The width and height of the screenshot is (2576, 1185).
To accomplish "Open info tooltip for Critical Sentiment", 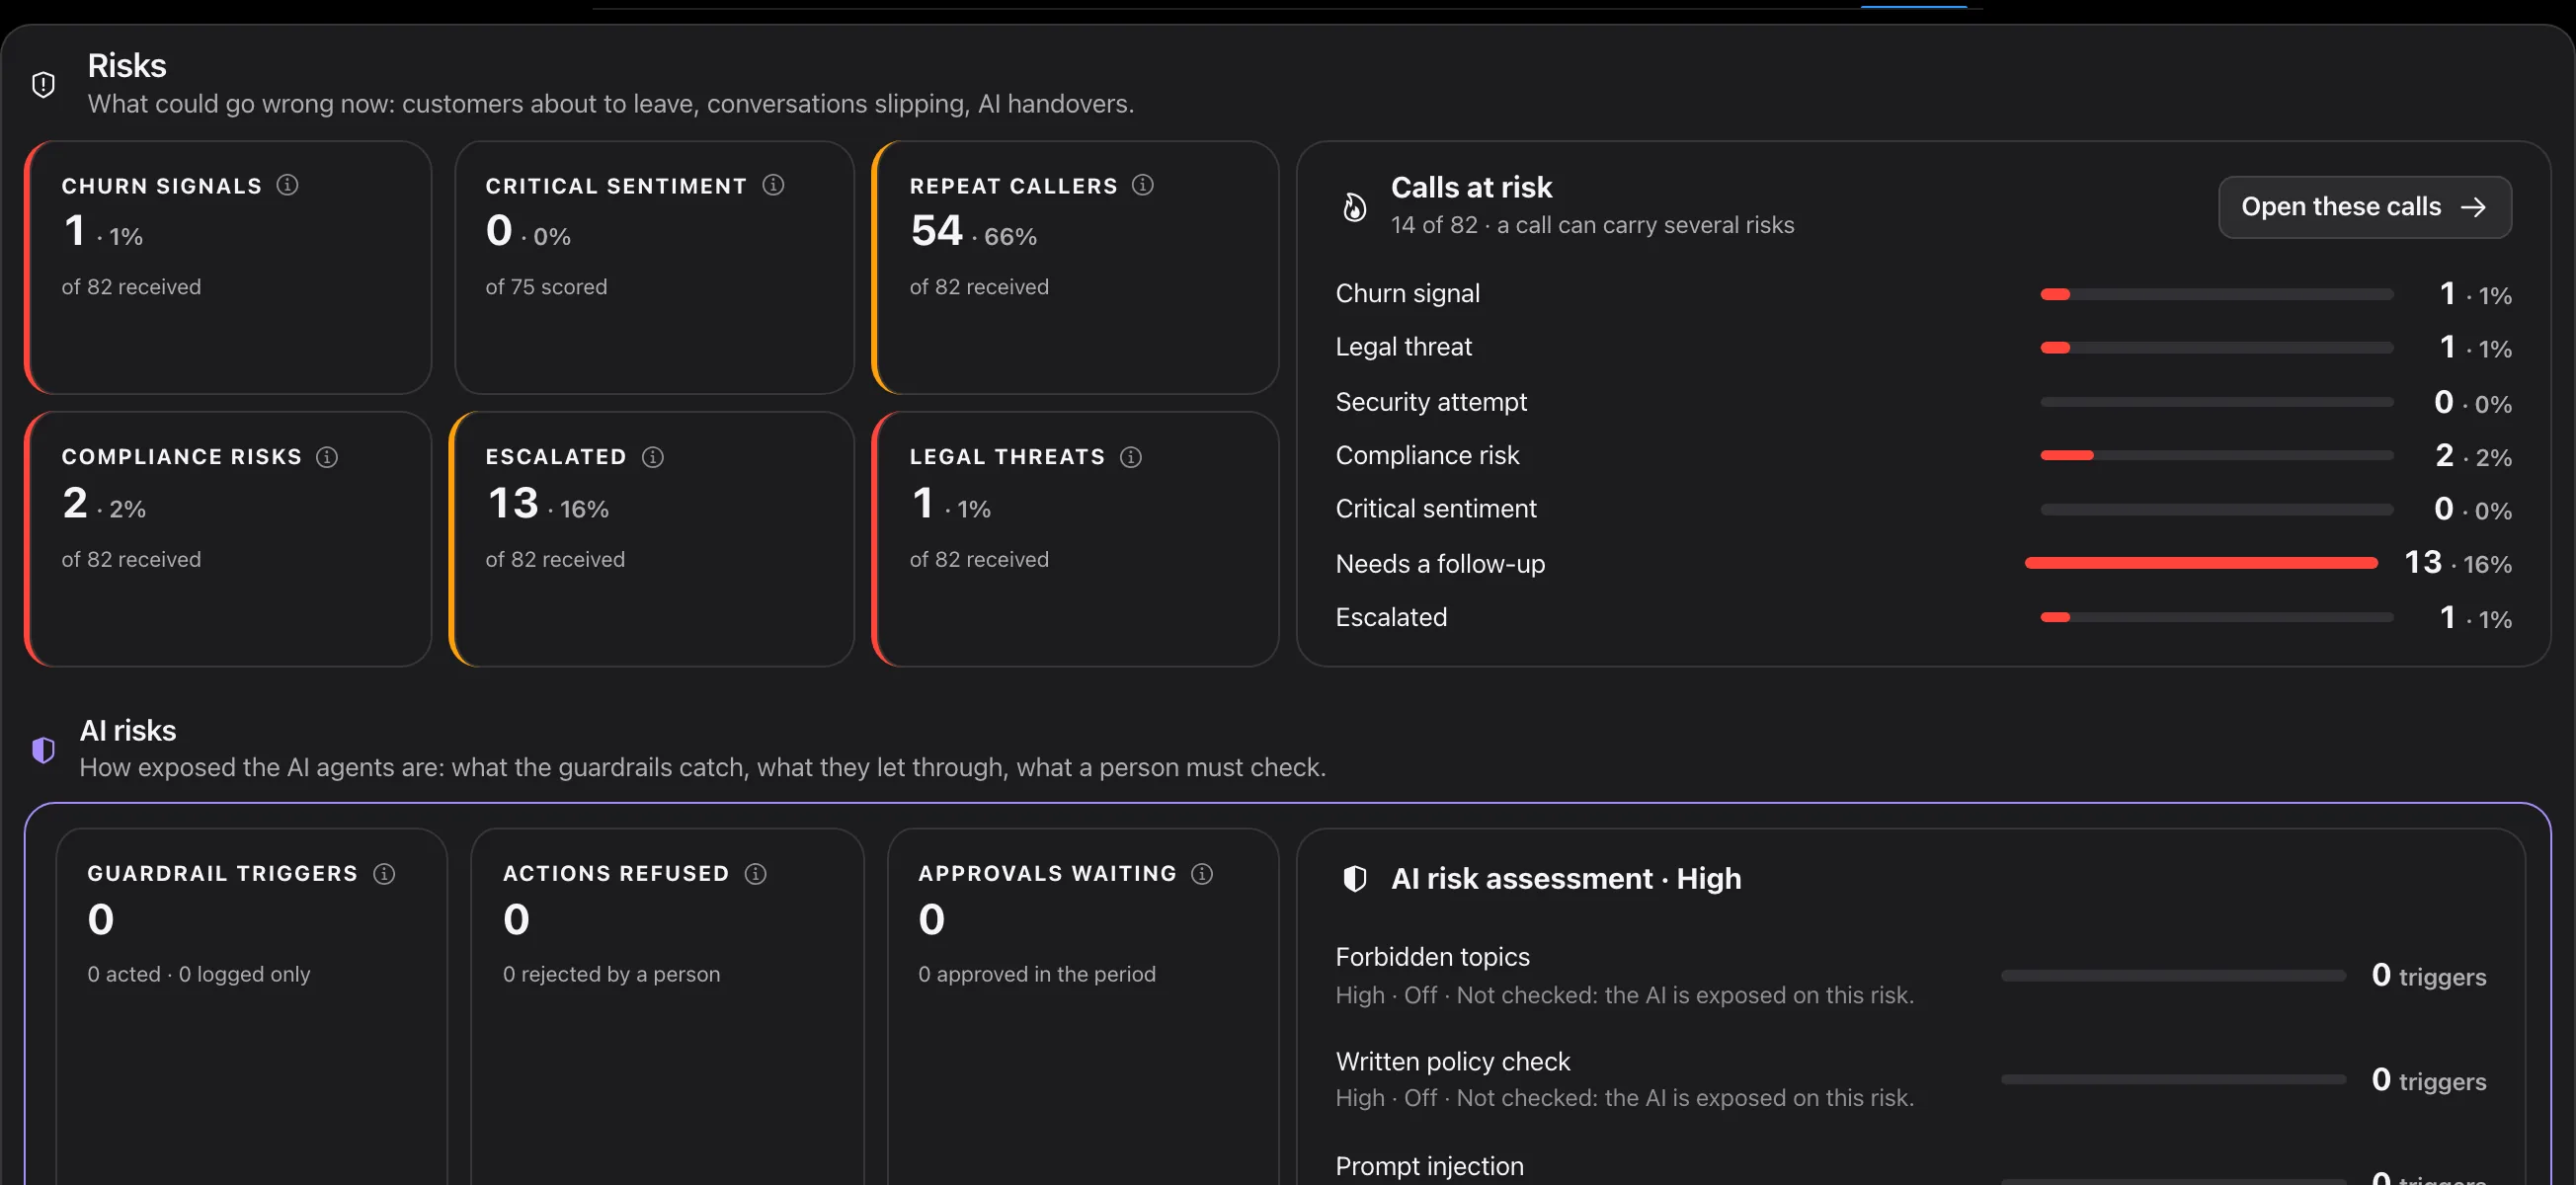I will [x=773, y=185].
